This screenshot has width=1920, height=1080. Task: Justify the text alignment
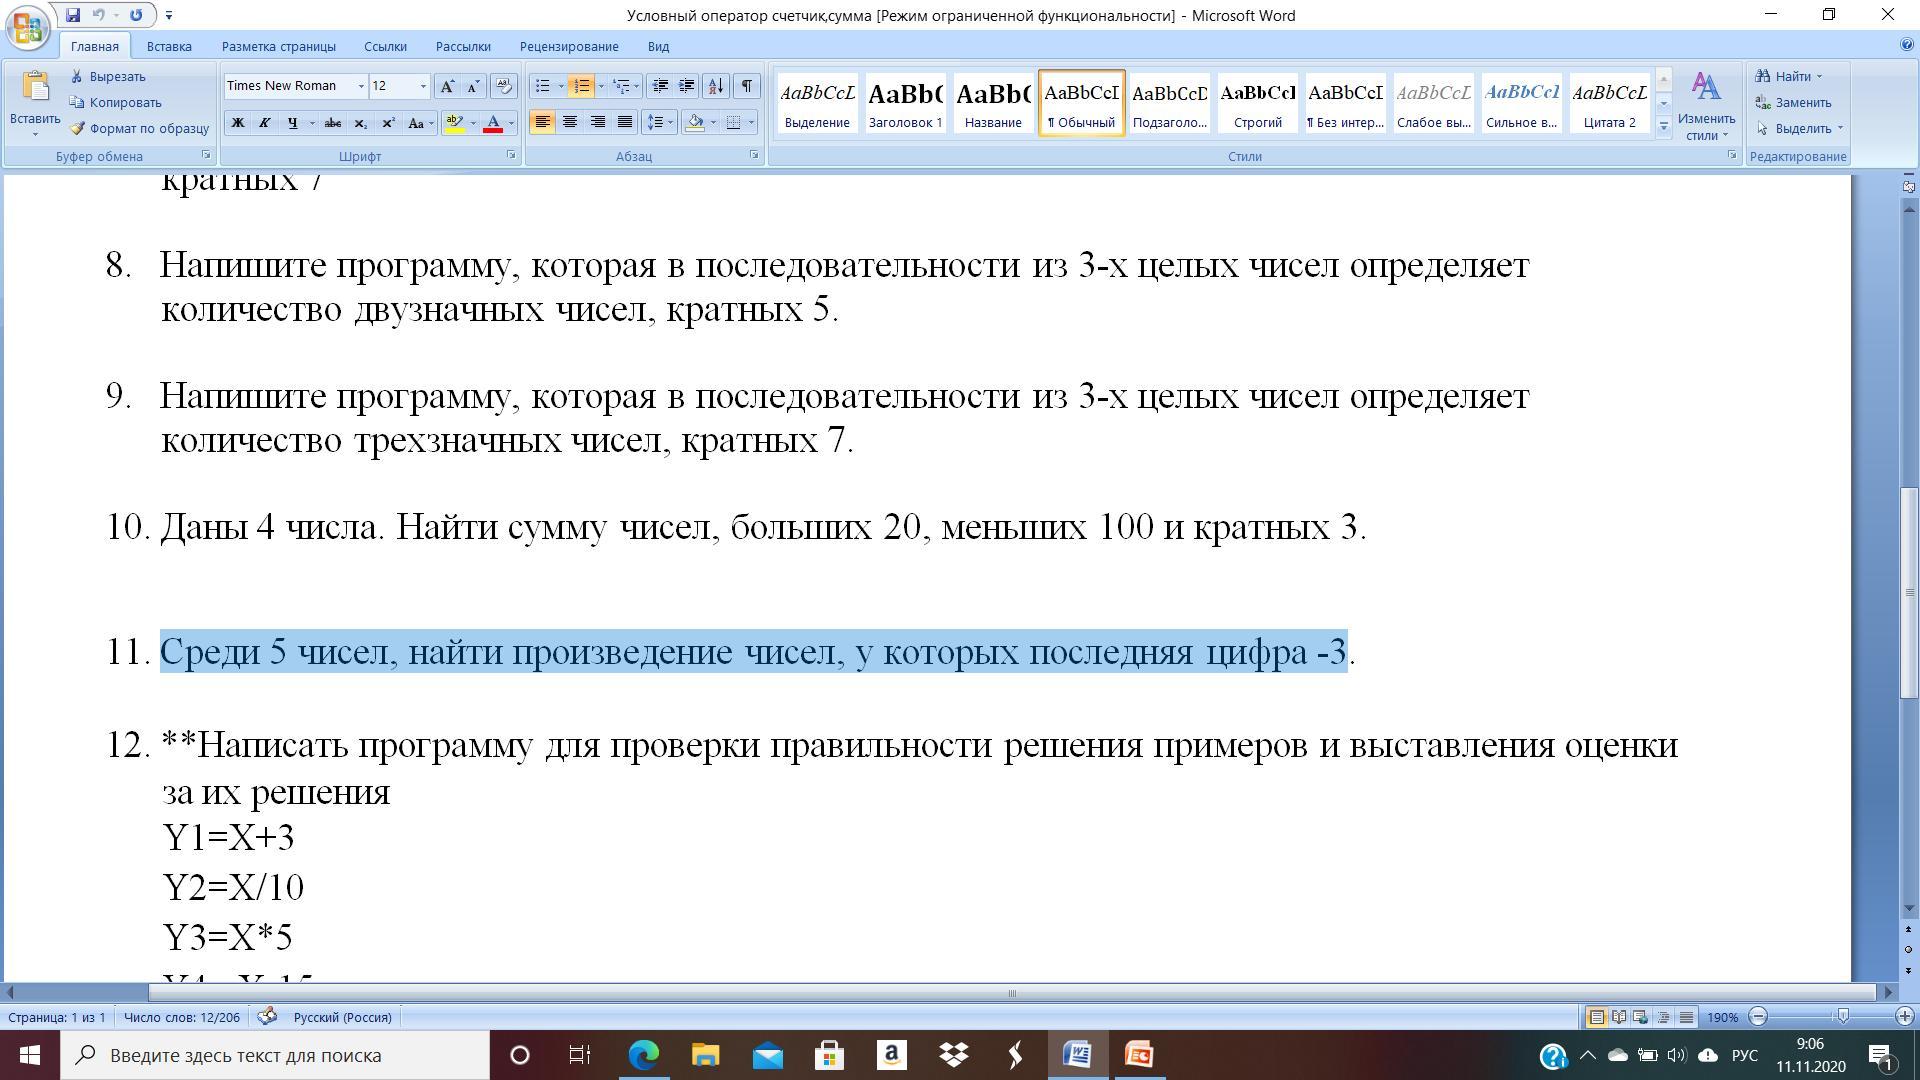pyautogui.click(x=625, y=122)
